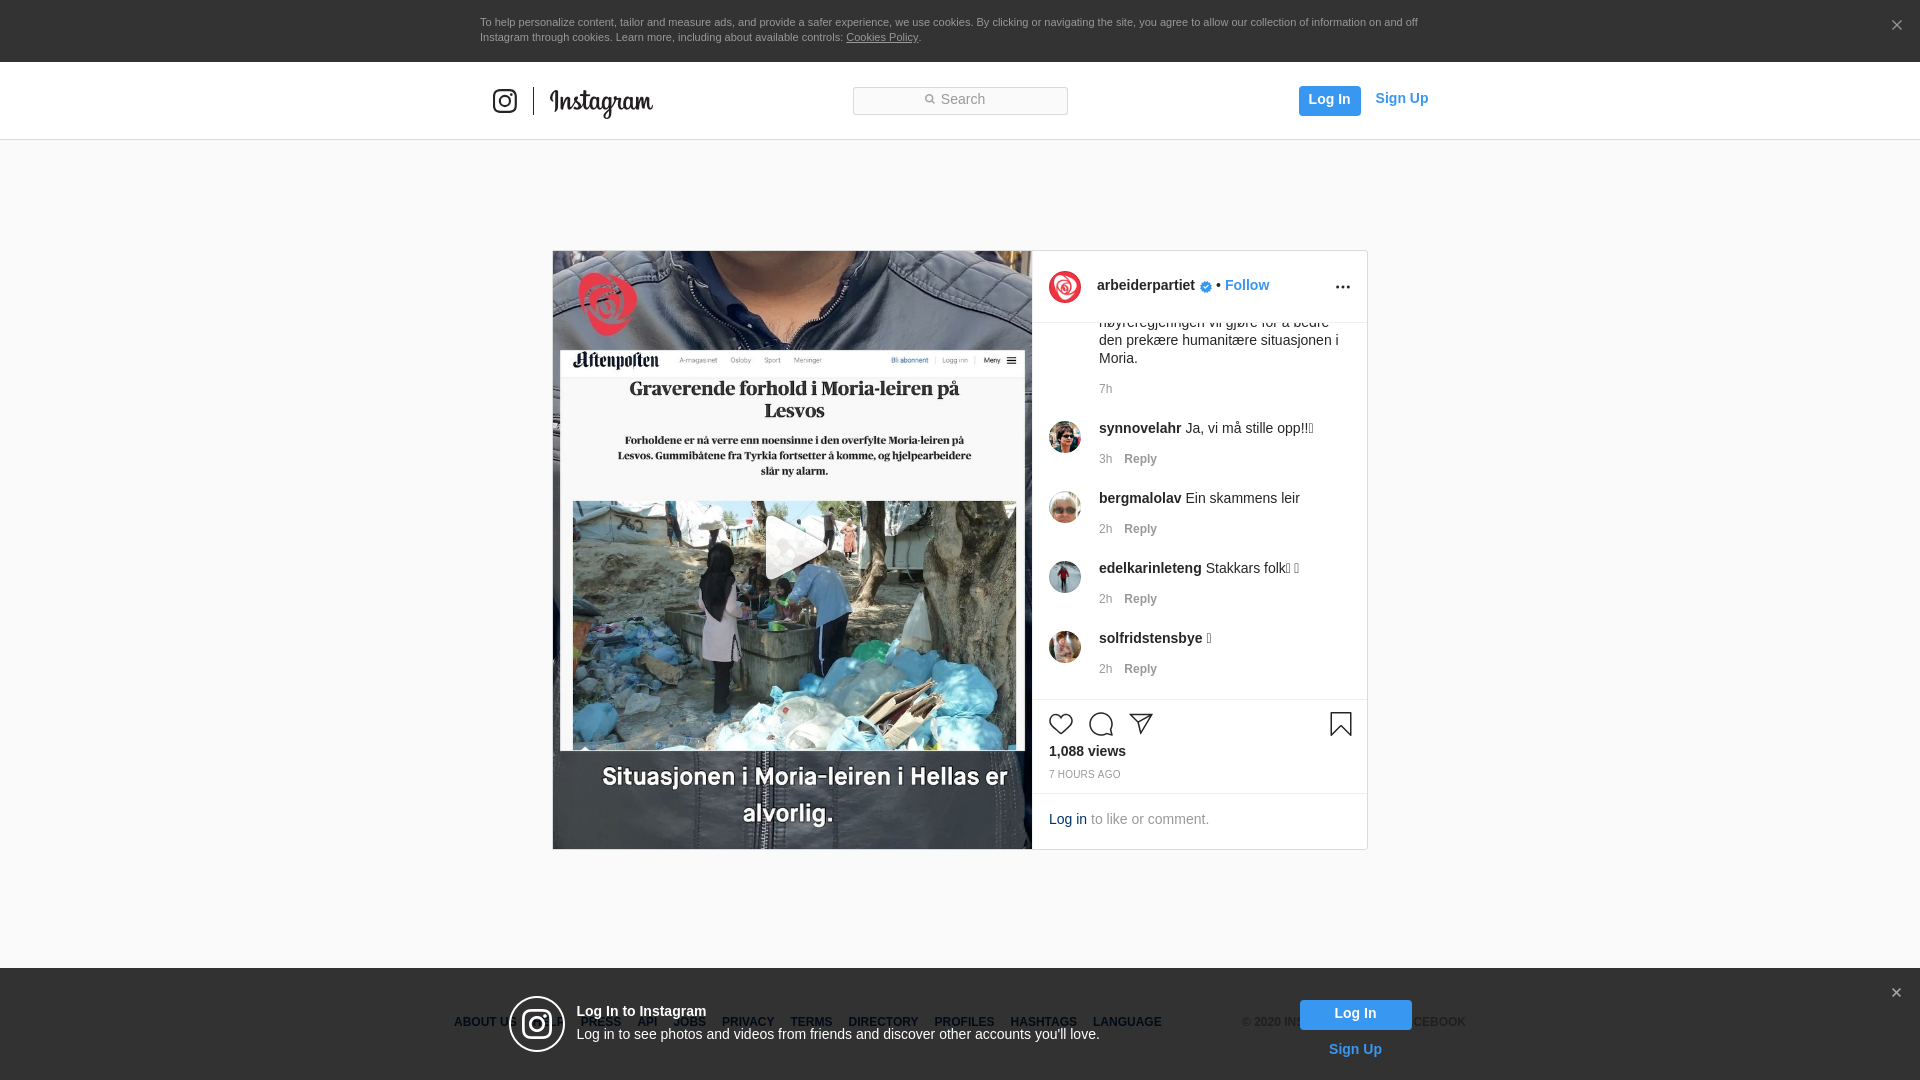Open the LANGUAGE footer selector

point(1127,1022)
